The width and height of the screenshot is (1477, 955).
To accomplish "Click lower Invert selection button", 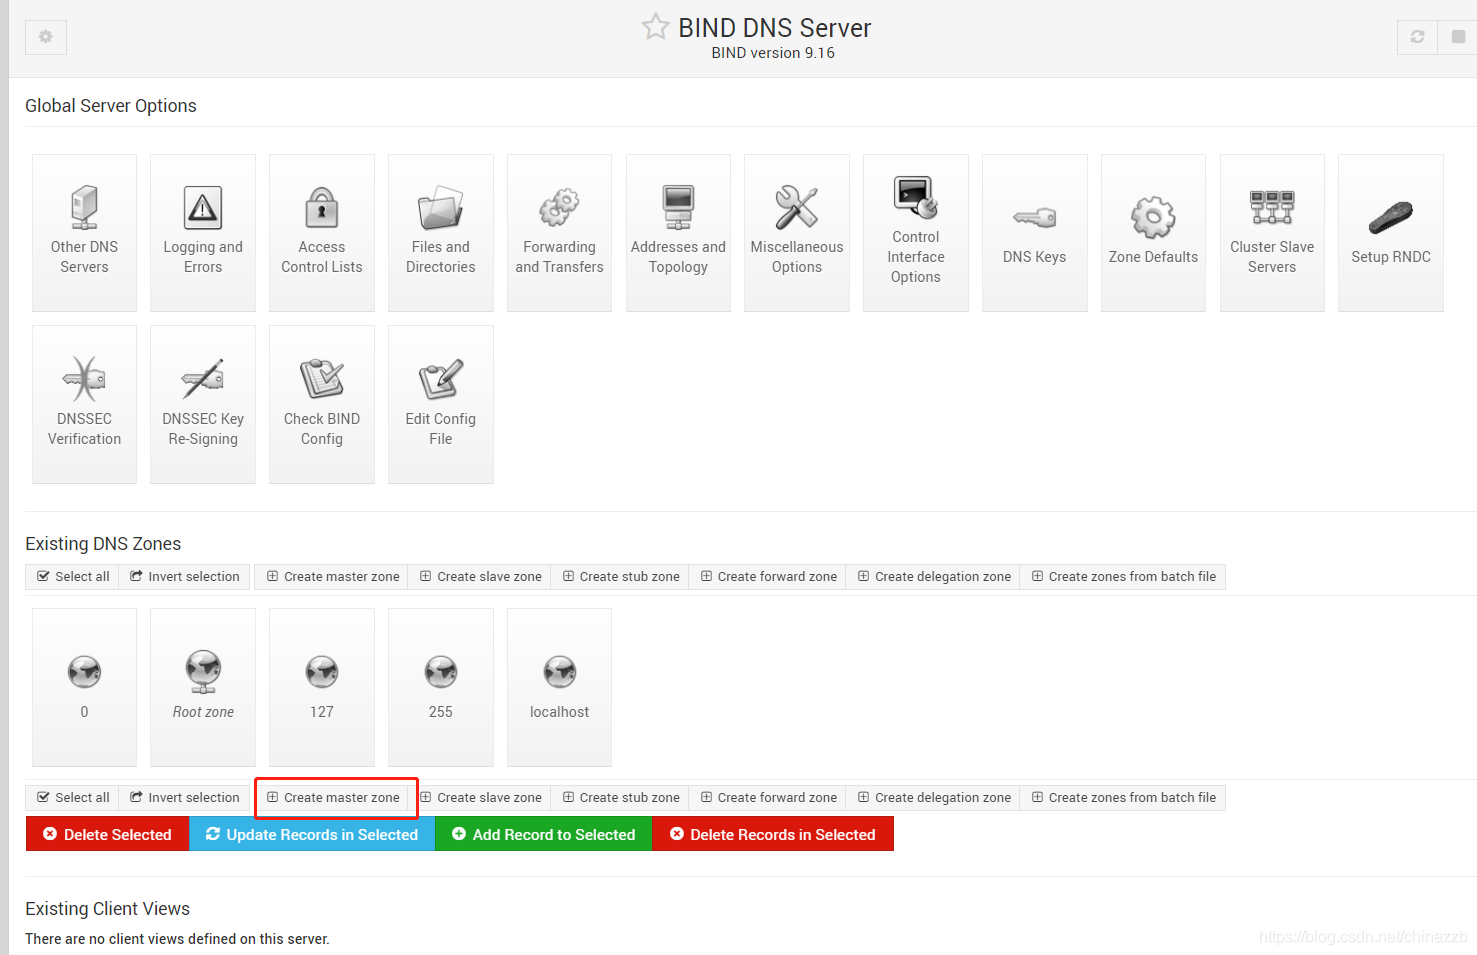I will pos(185,798).
